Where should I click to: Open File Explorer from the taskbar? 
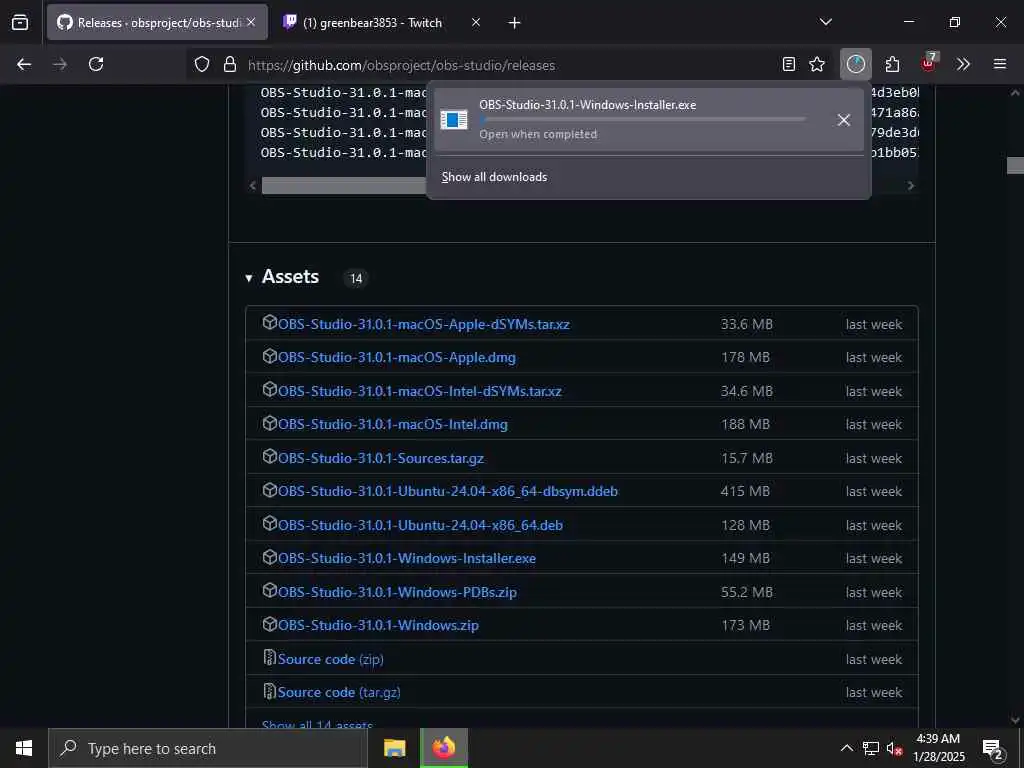[x=394, y=748]
